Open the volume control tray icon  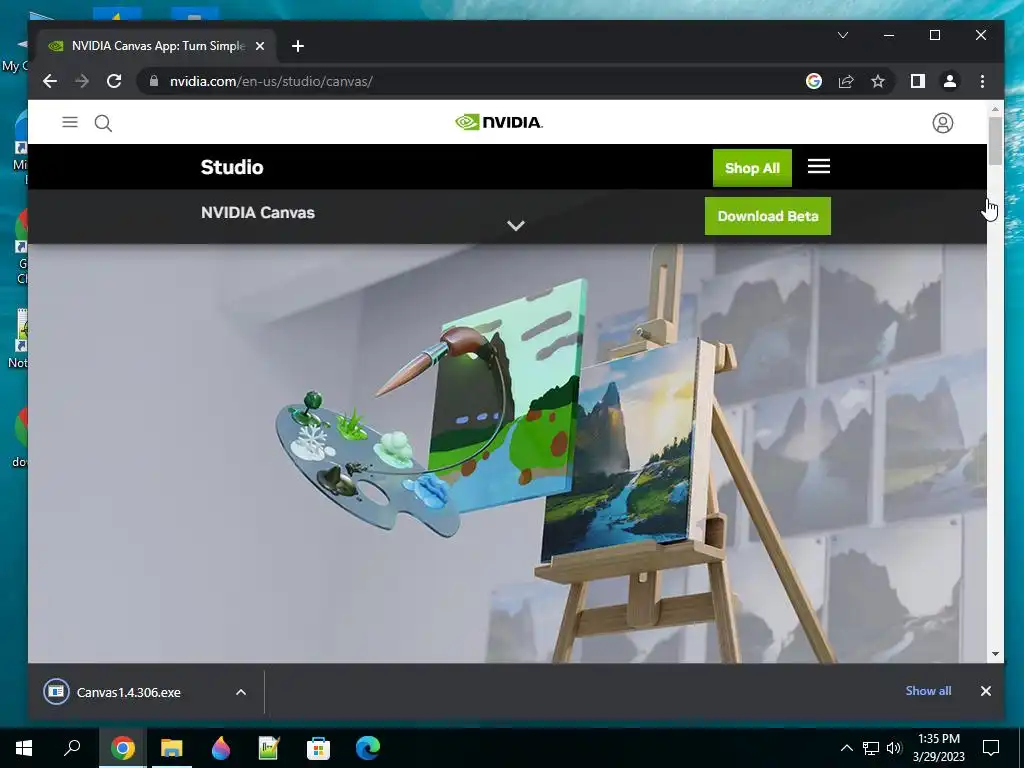pos(894,748)
